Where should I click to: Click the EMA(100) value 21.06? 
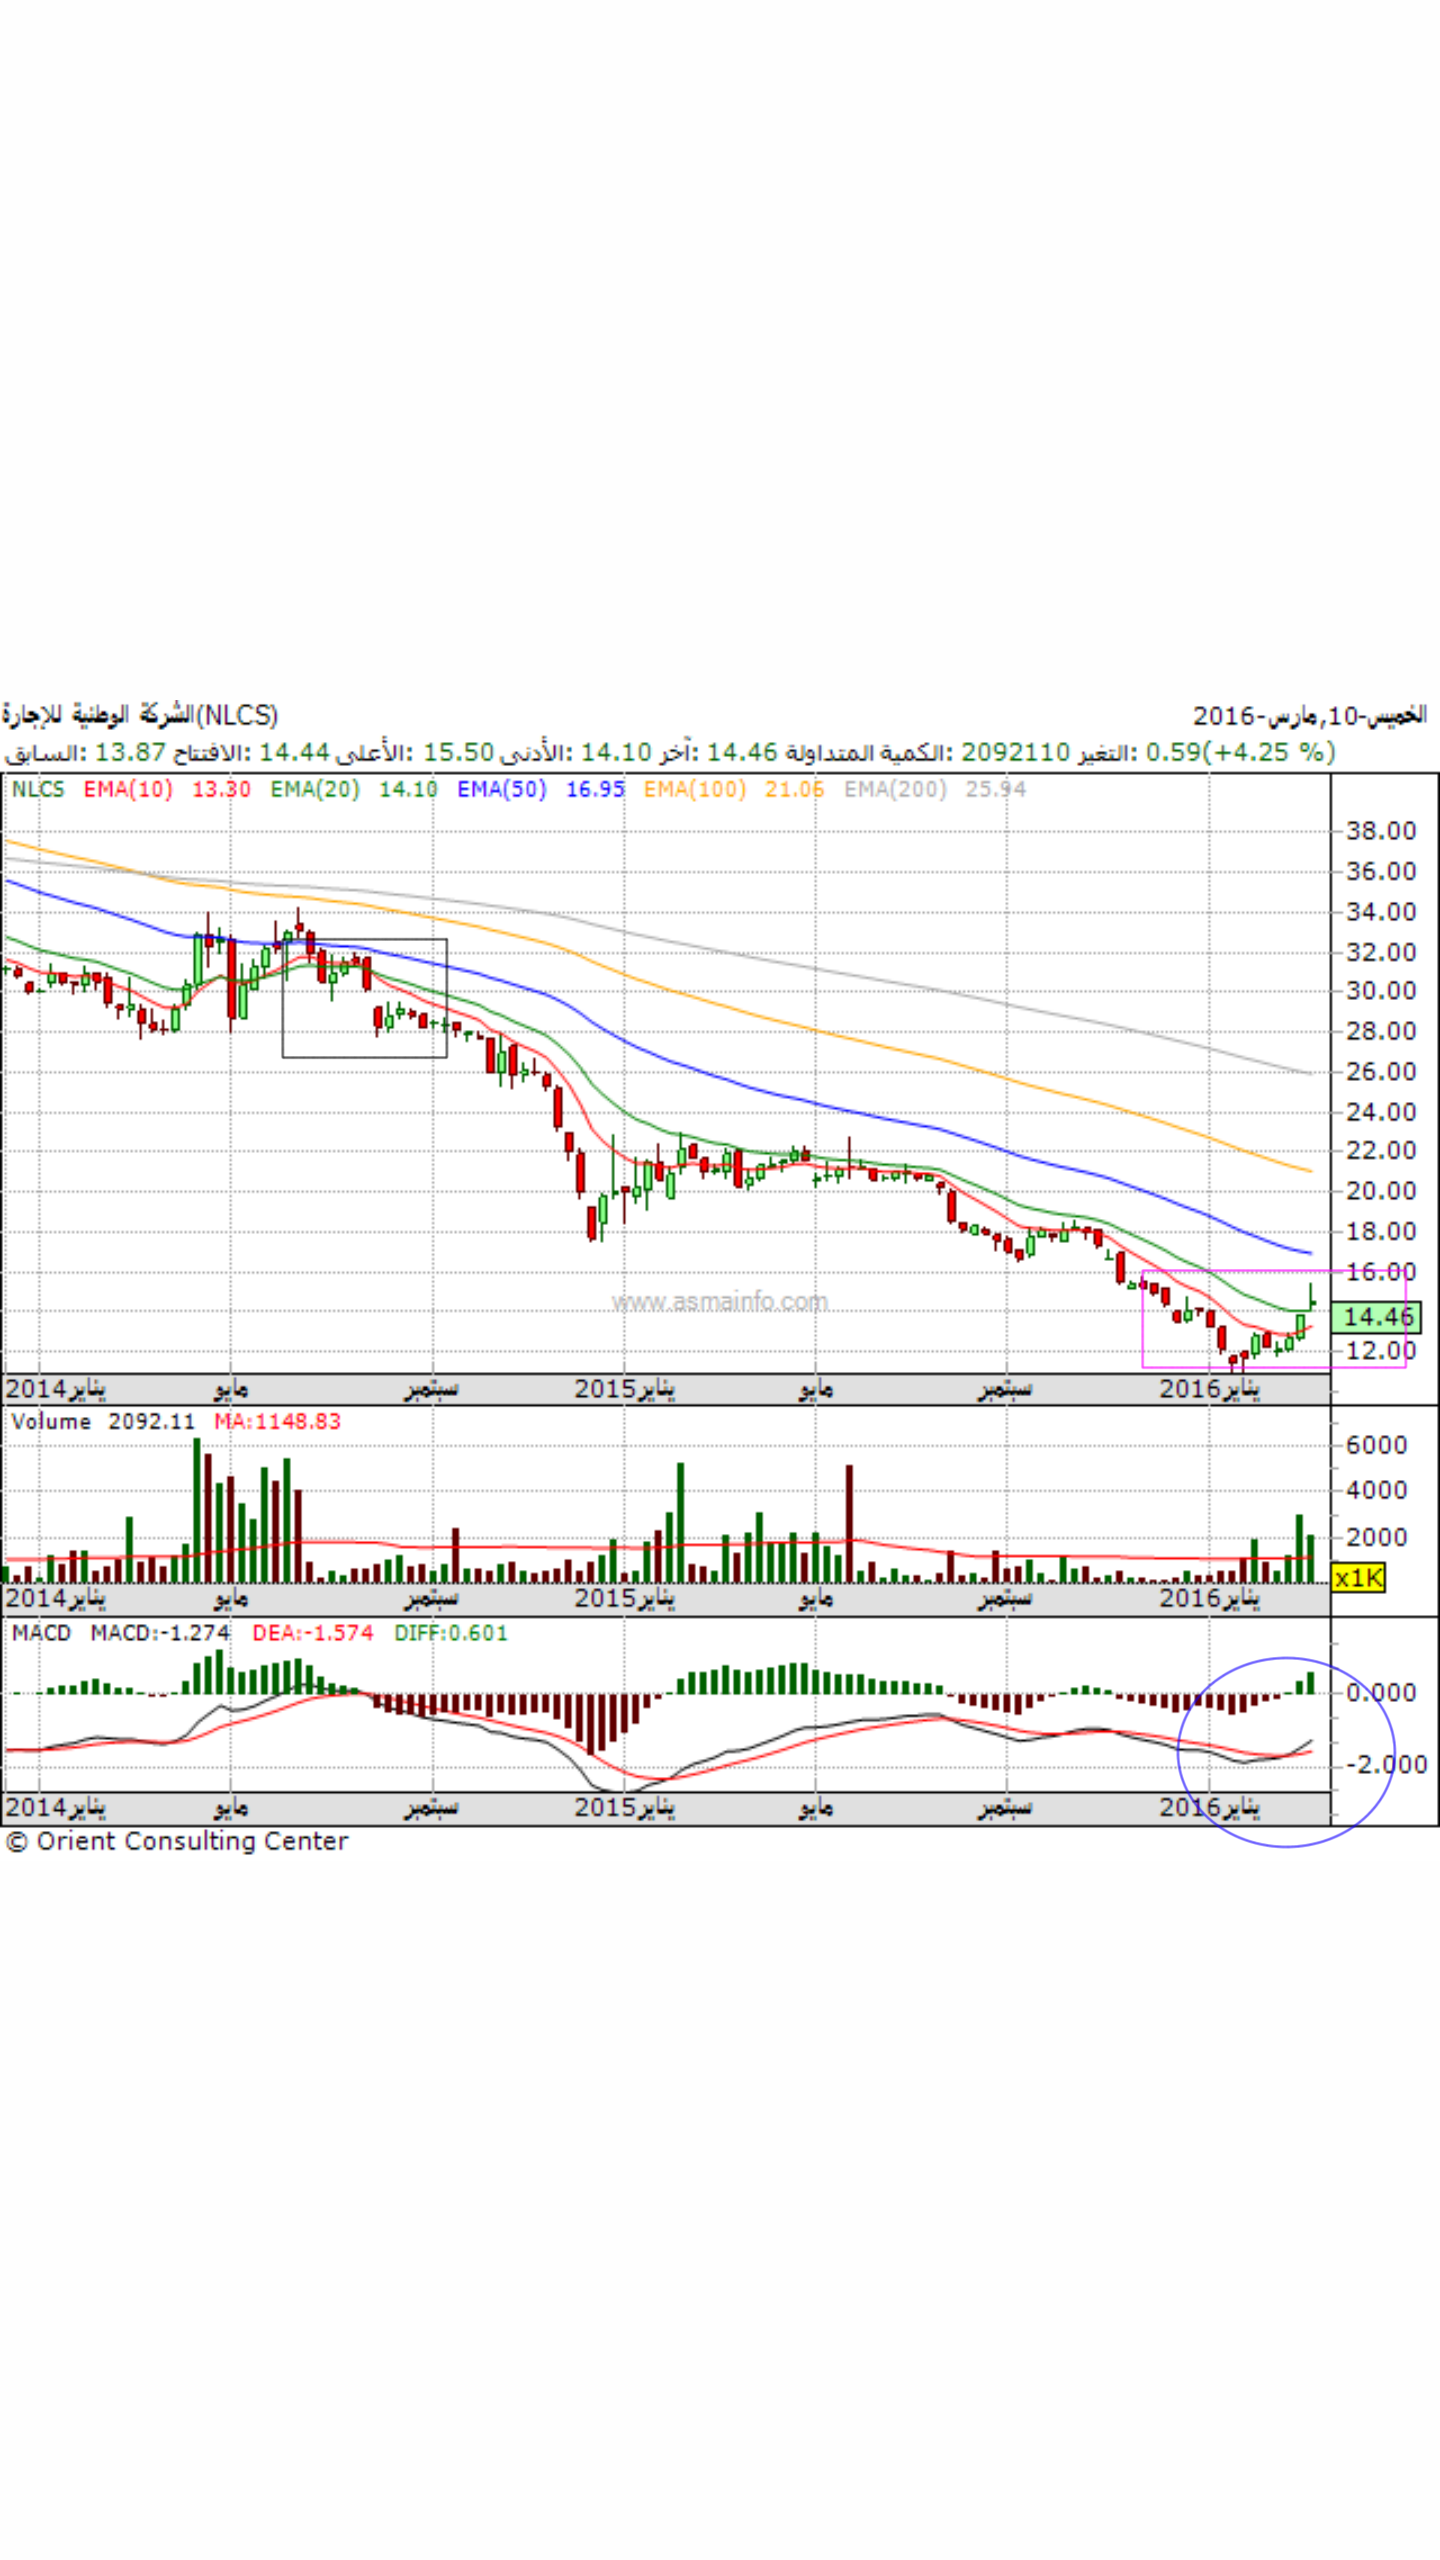(795, 789)
